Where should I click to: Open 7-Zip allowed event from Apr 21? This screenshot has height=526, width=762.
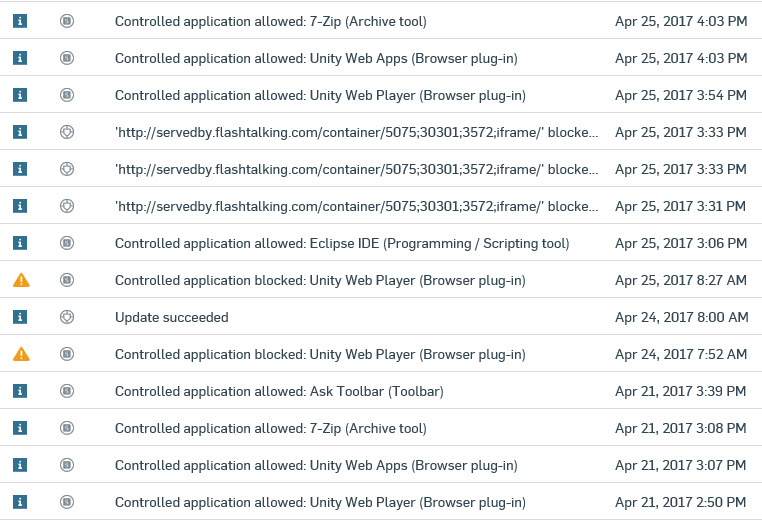coord(270,428)
